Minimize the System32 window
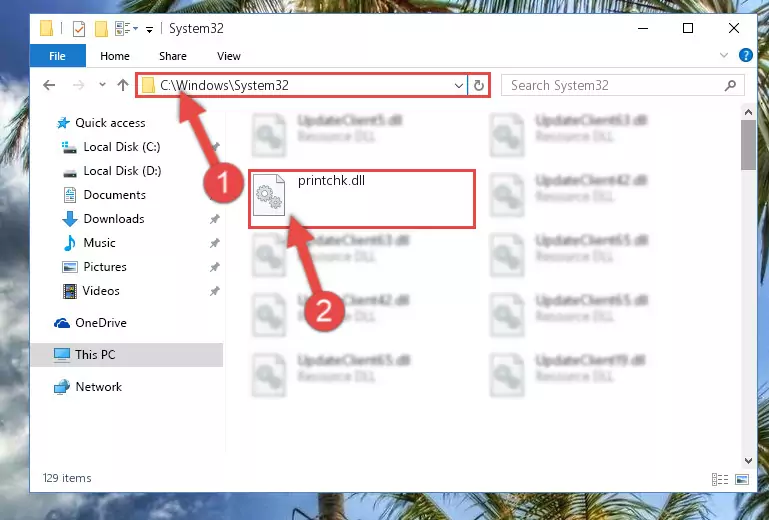 click(643, 28)
